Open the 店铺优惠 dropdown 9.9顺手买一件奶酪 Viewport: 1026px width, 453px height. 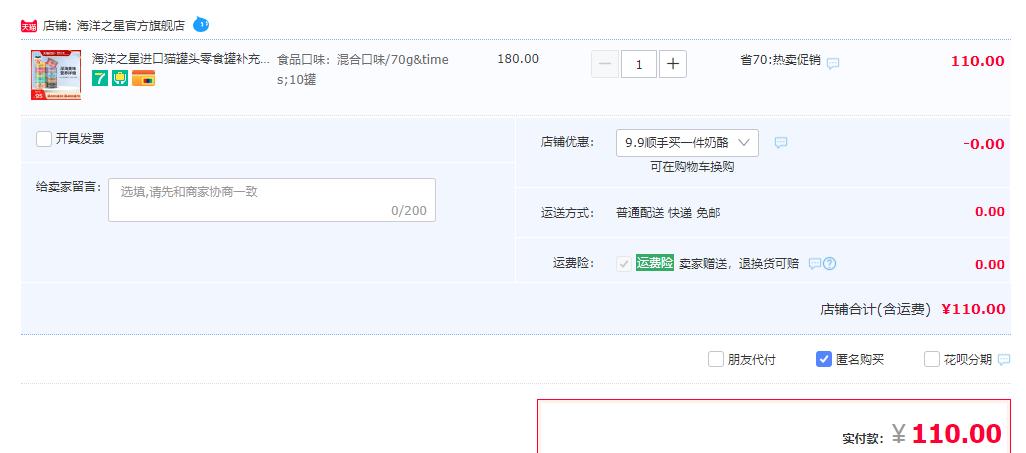(687, 143)
